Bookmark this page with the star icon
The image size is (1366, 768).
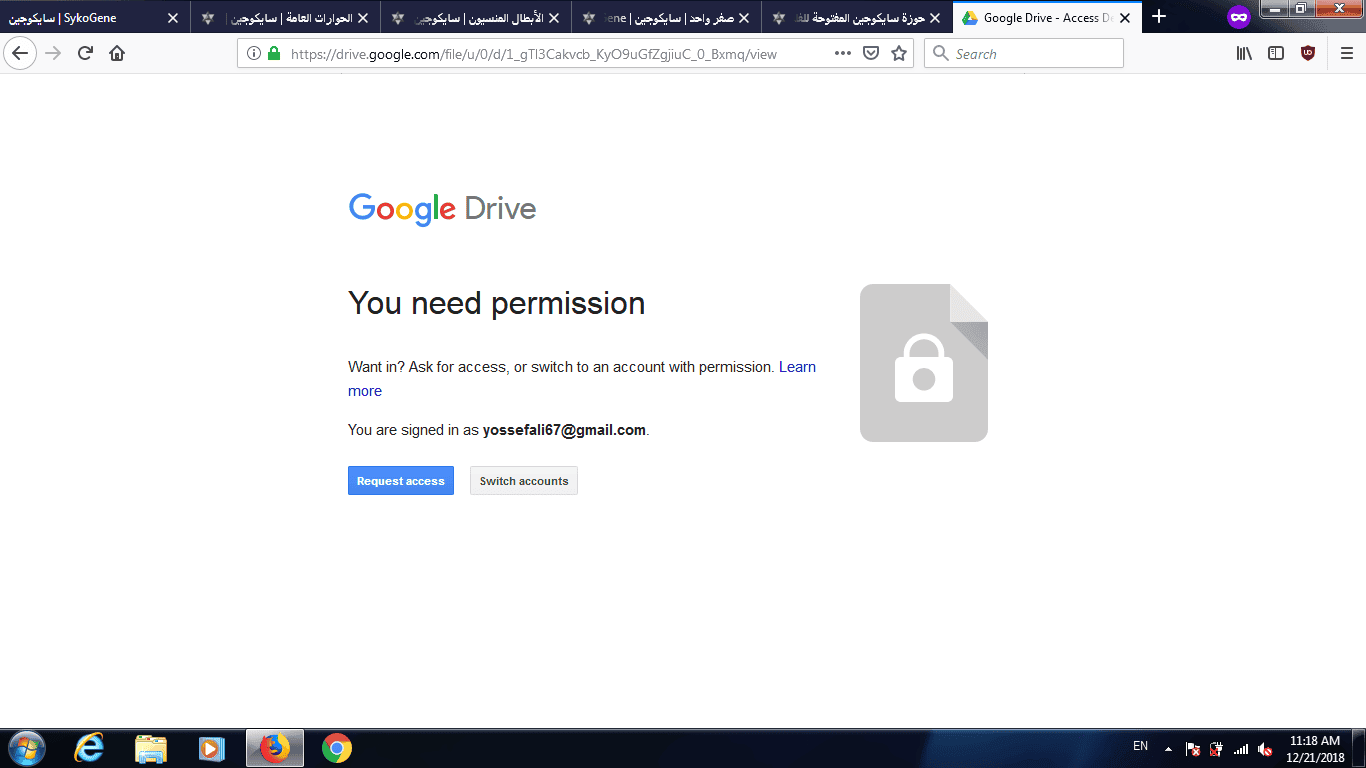(899, 54)
